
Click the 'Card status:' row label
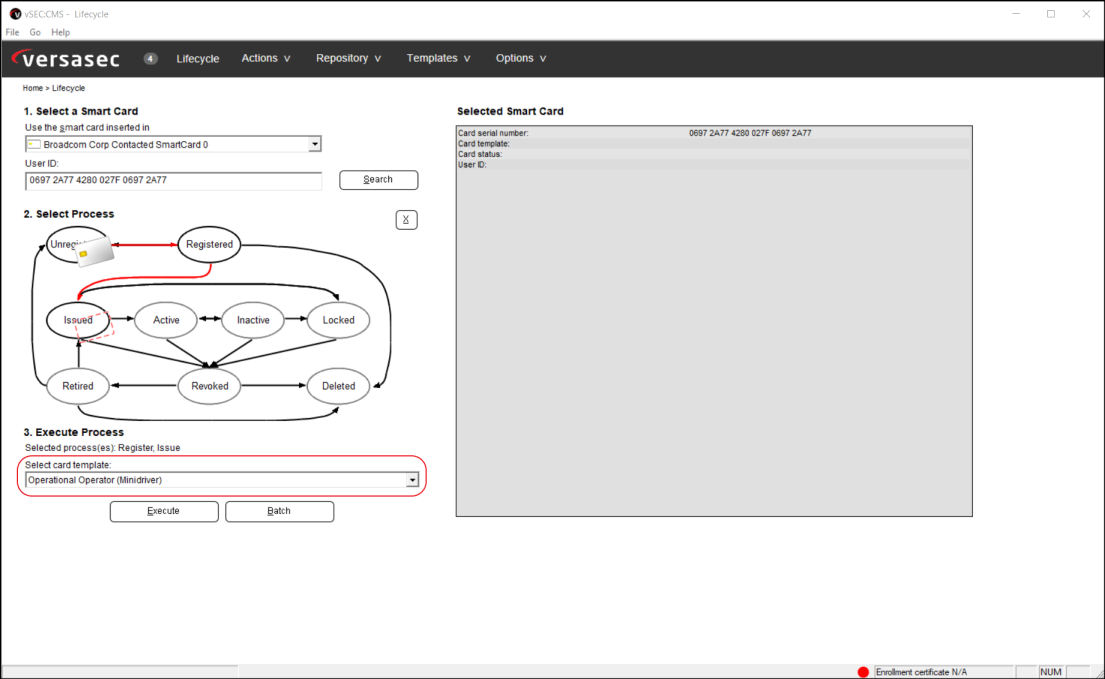[x=480, y=154]
